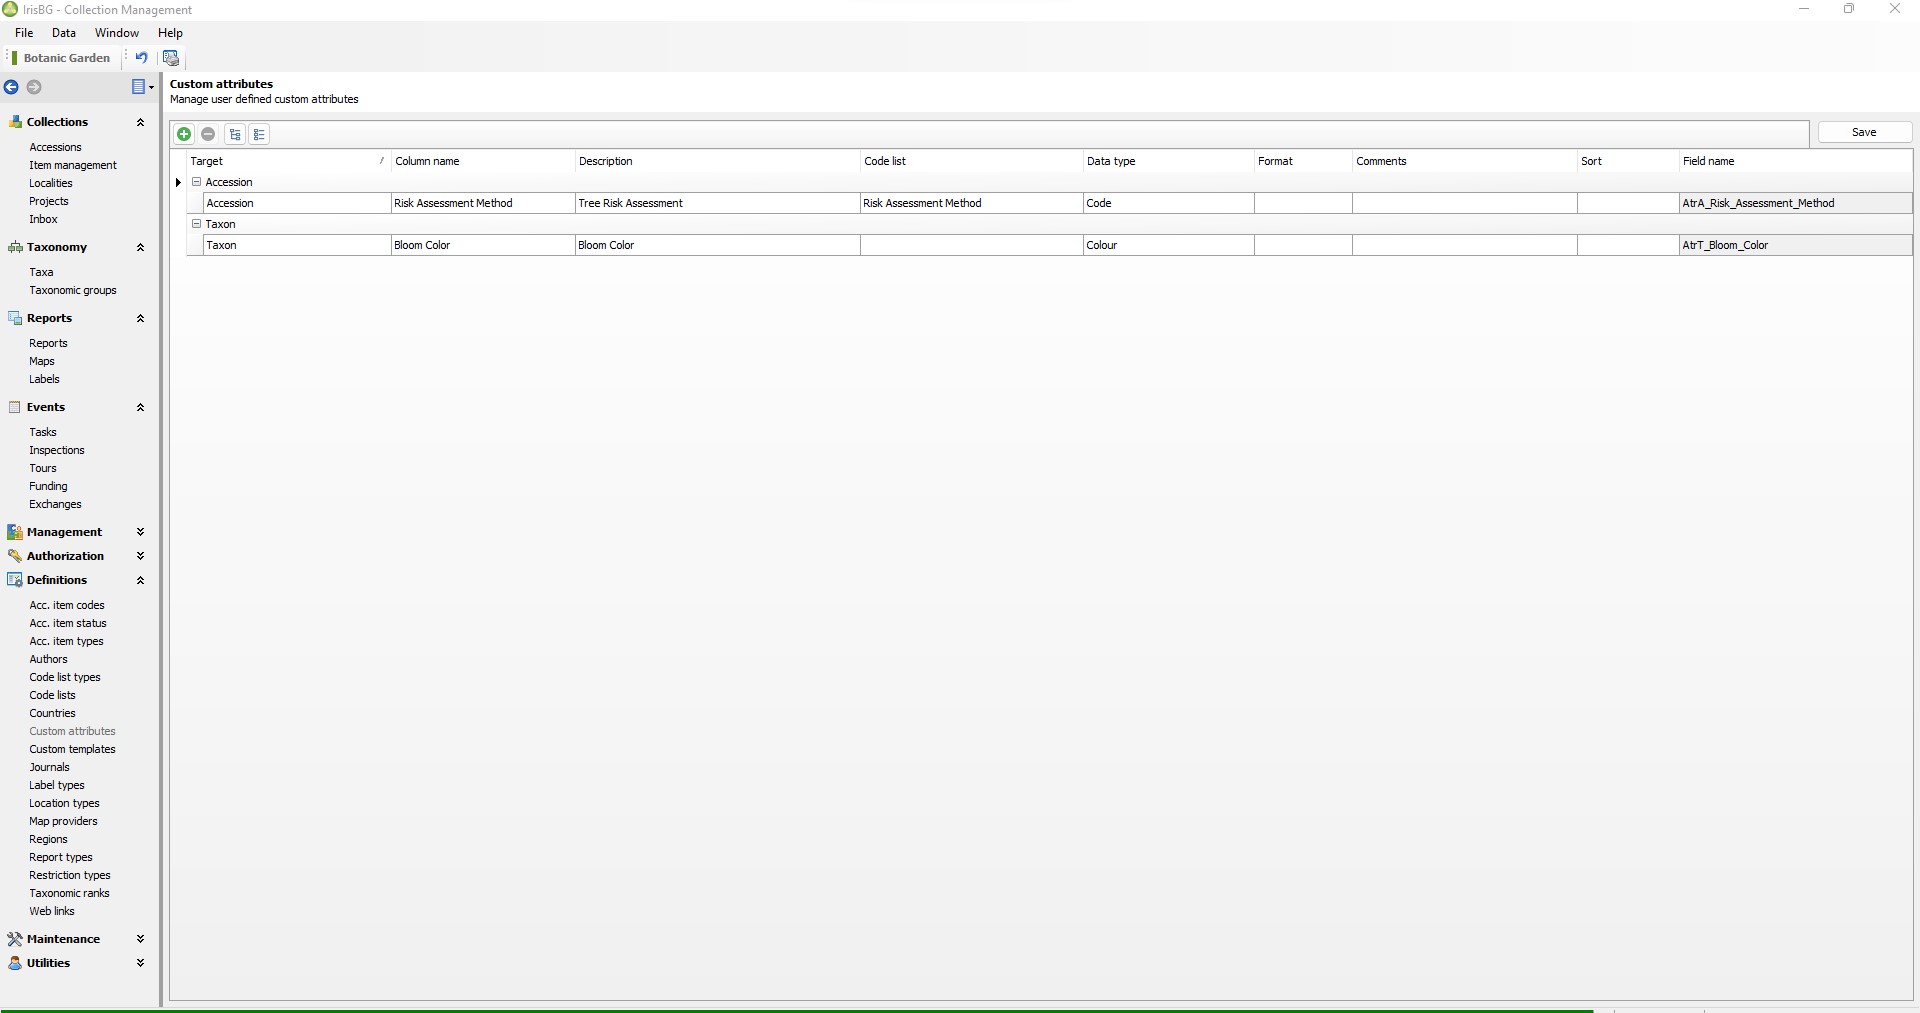The width and height of the screenshot is (1920, 1013).
Task: Click the Save button
Action: pyautogui.click(x=1864, y=132)
